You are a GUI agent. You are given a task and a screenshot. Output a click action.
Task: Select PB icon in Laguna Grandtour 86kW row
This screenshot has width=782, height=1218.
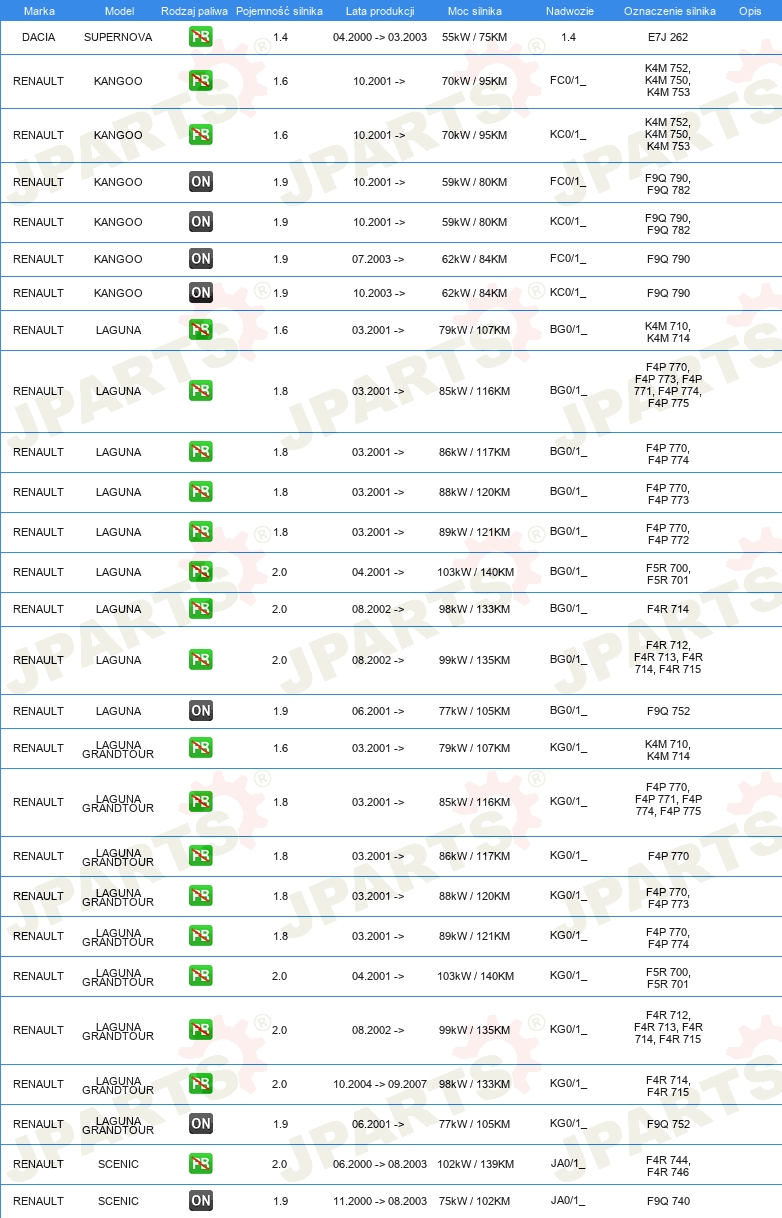[201, 856]
